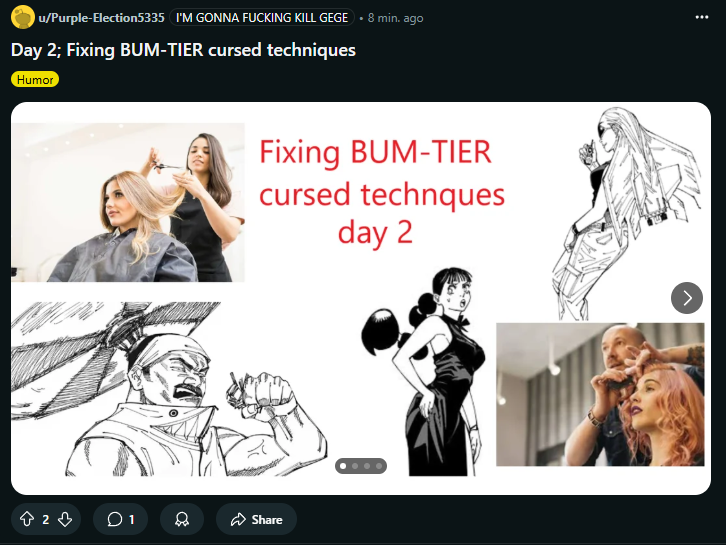Open post title Day 2 Fixing BUM-TIER
Viewport: 726px width, 545px height.
pyautogui.click(x=183, y=50)
